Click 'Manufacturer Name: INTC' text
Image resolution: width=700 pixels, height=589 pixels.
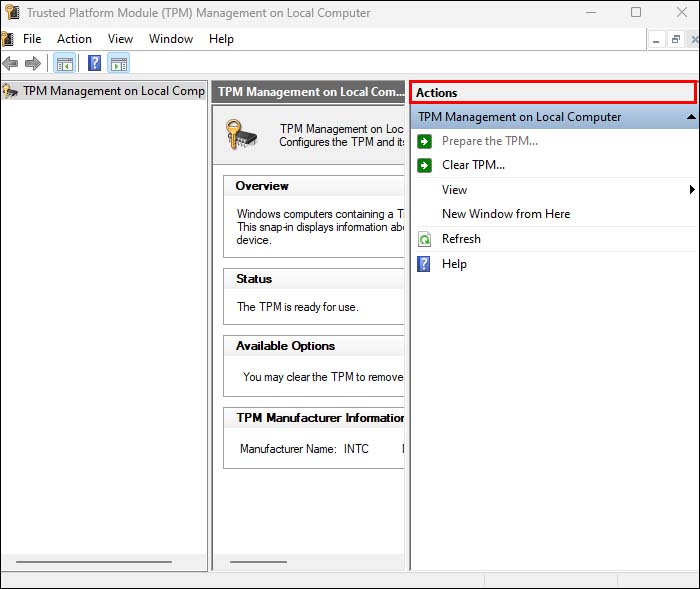coord(304,448)
